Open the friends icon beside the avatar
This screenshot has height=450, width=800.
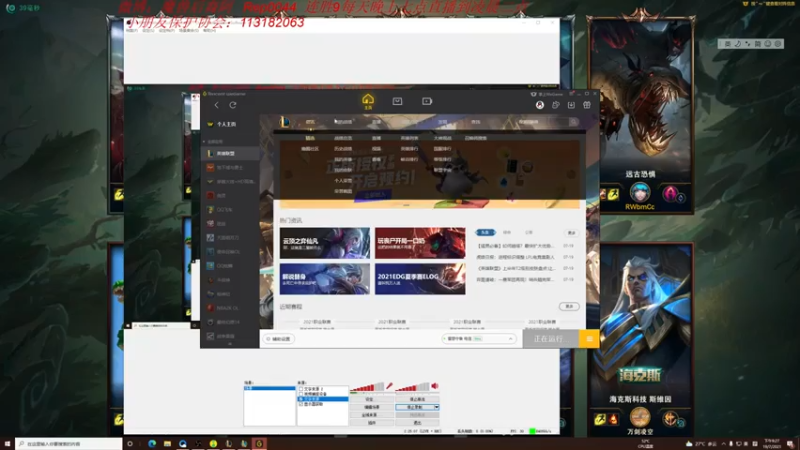point(556,105)
